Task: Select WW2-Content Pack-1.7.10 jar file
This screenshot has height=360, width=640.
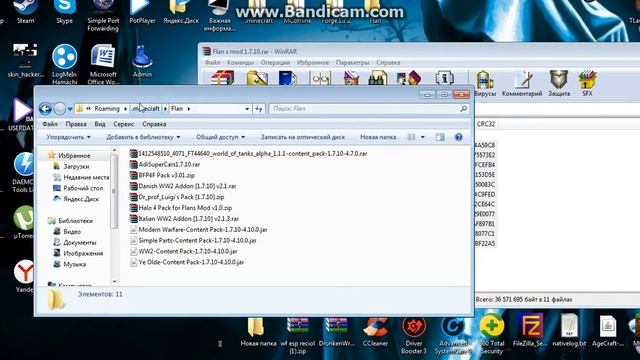Action: click(183, 251)
